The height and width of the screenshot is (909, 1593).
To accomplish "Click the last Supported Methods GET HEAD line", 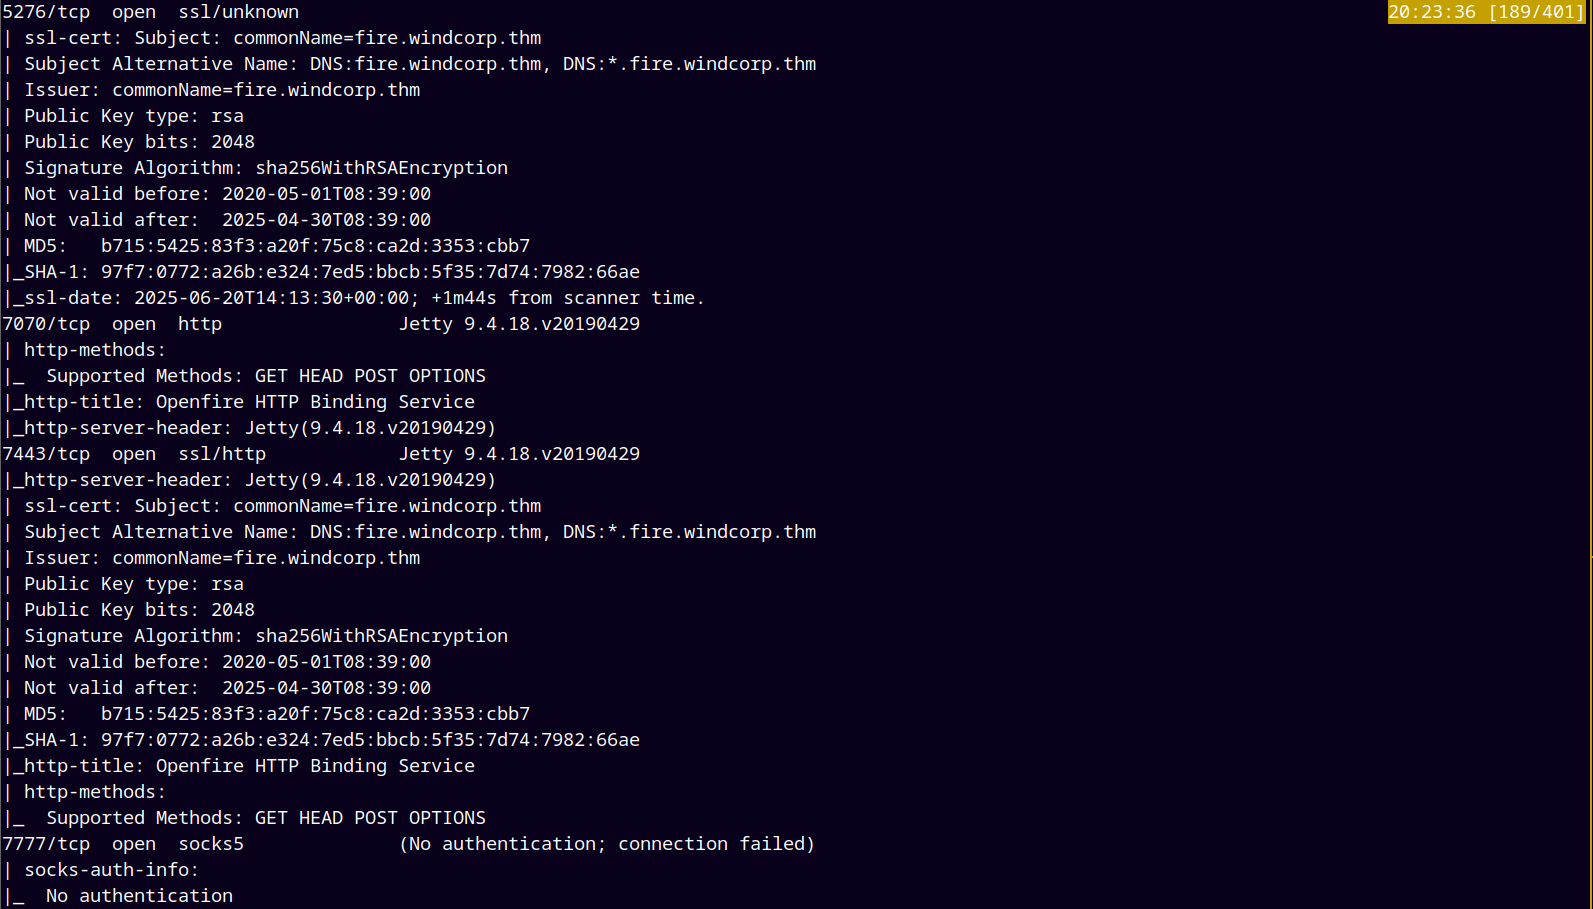I will (x=246, y=818).
